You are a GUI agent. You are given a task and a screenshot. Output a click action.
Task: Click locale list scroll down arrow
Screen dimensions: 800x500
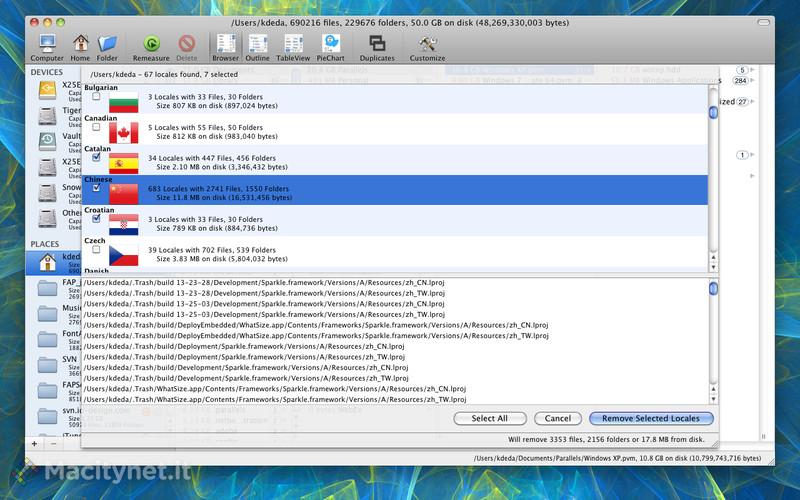click(x=713, y=267)
